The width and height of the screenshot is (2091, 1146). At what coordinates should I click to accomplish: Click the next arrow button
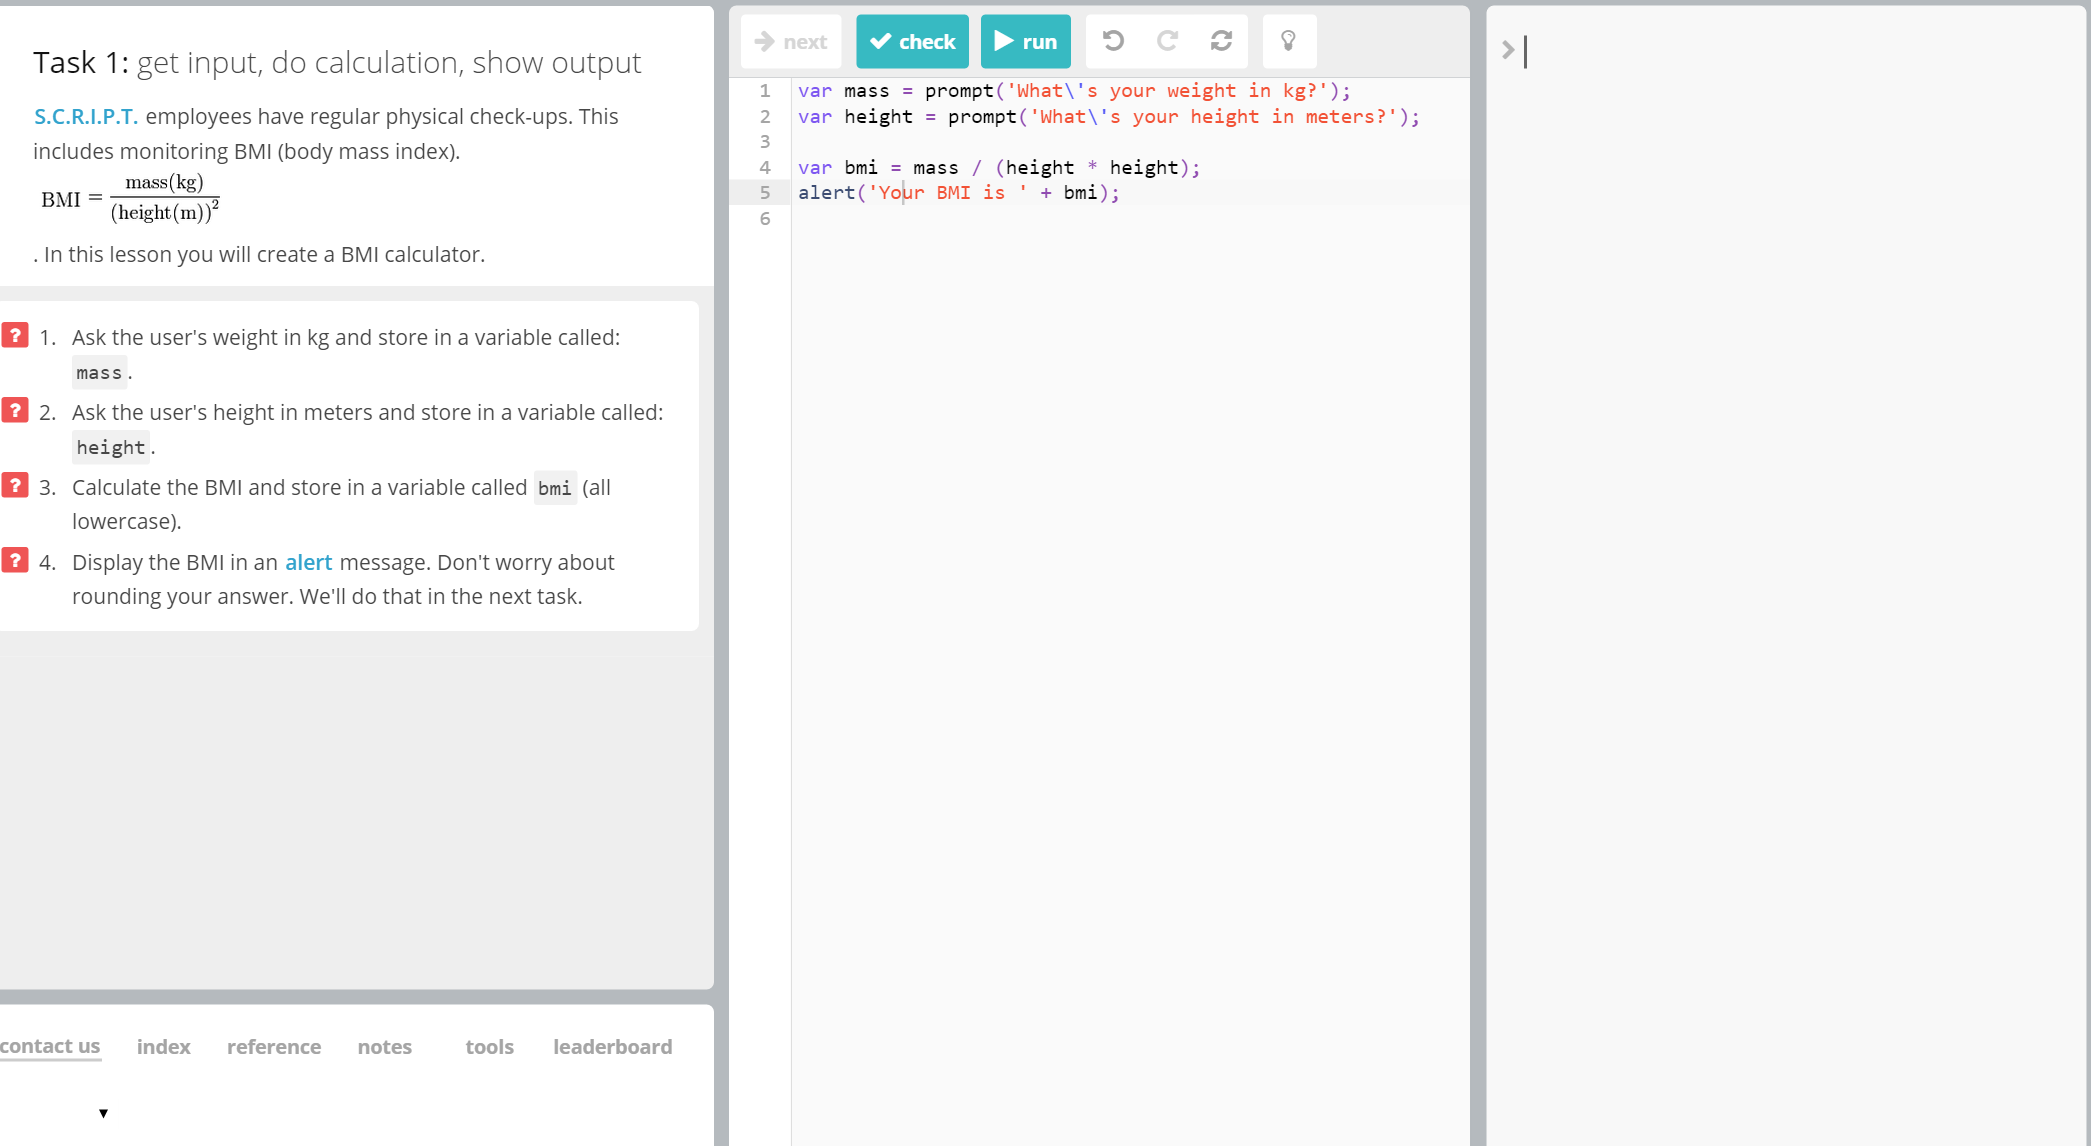pyautogui.click(x=791, y=41)
